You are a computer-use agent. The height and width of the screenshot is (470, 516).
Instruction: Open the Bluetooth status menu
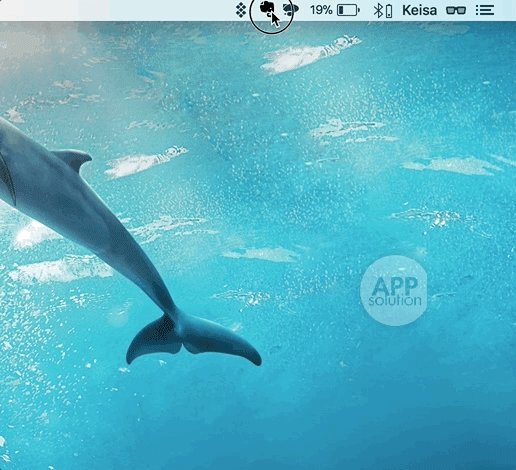(378, 11)
